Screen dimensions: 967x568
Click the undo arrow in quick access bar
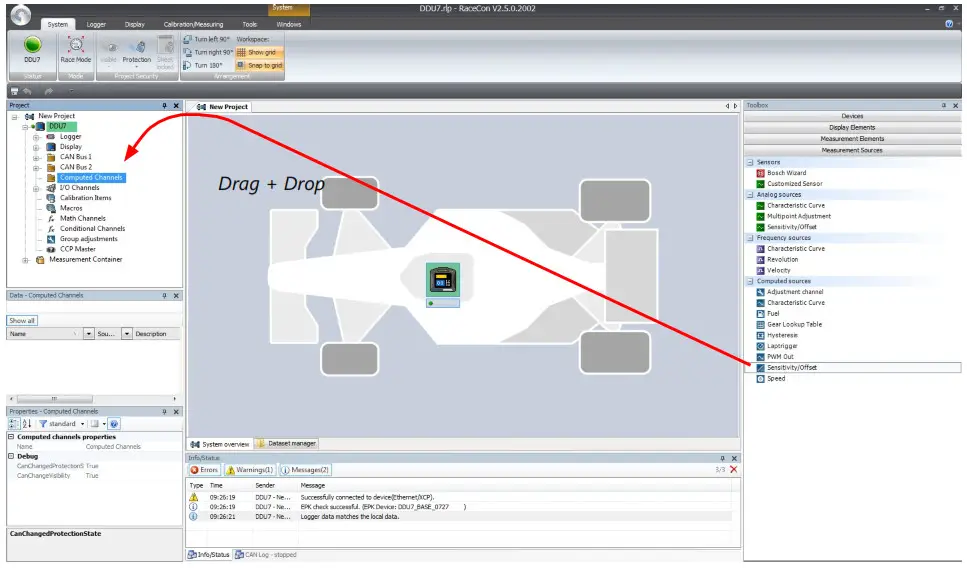click(x=28, y=91)
